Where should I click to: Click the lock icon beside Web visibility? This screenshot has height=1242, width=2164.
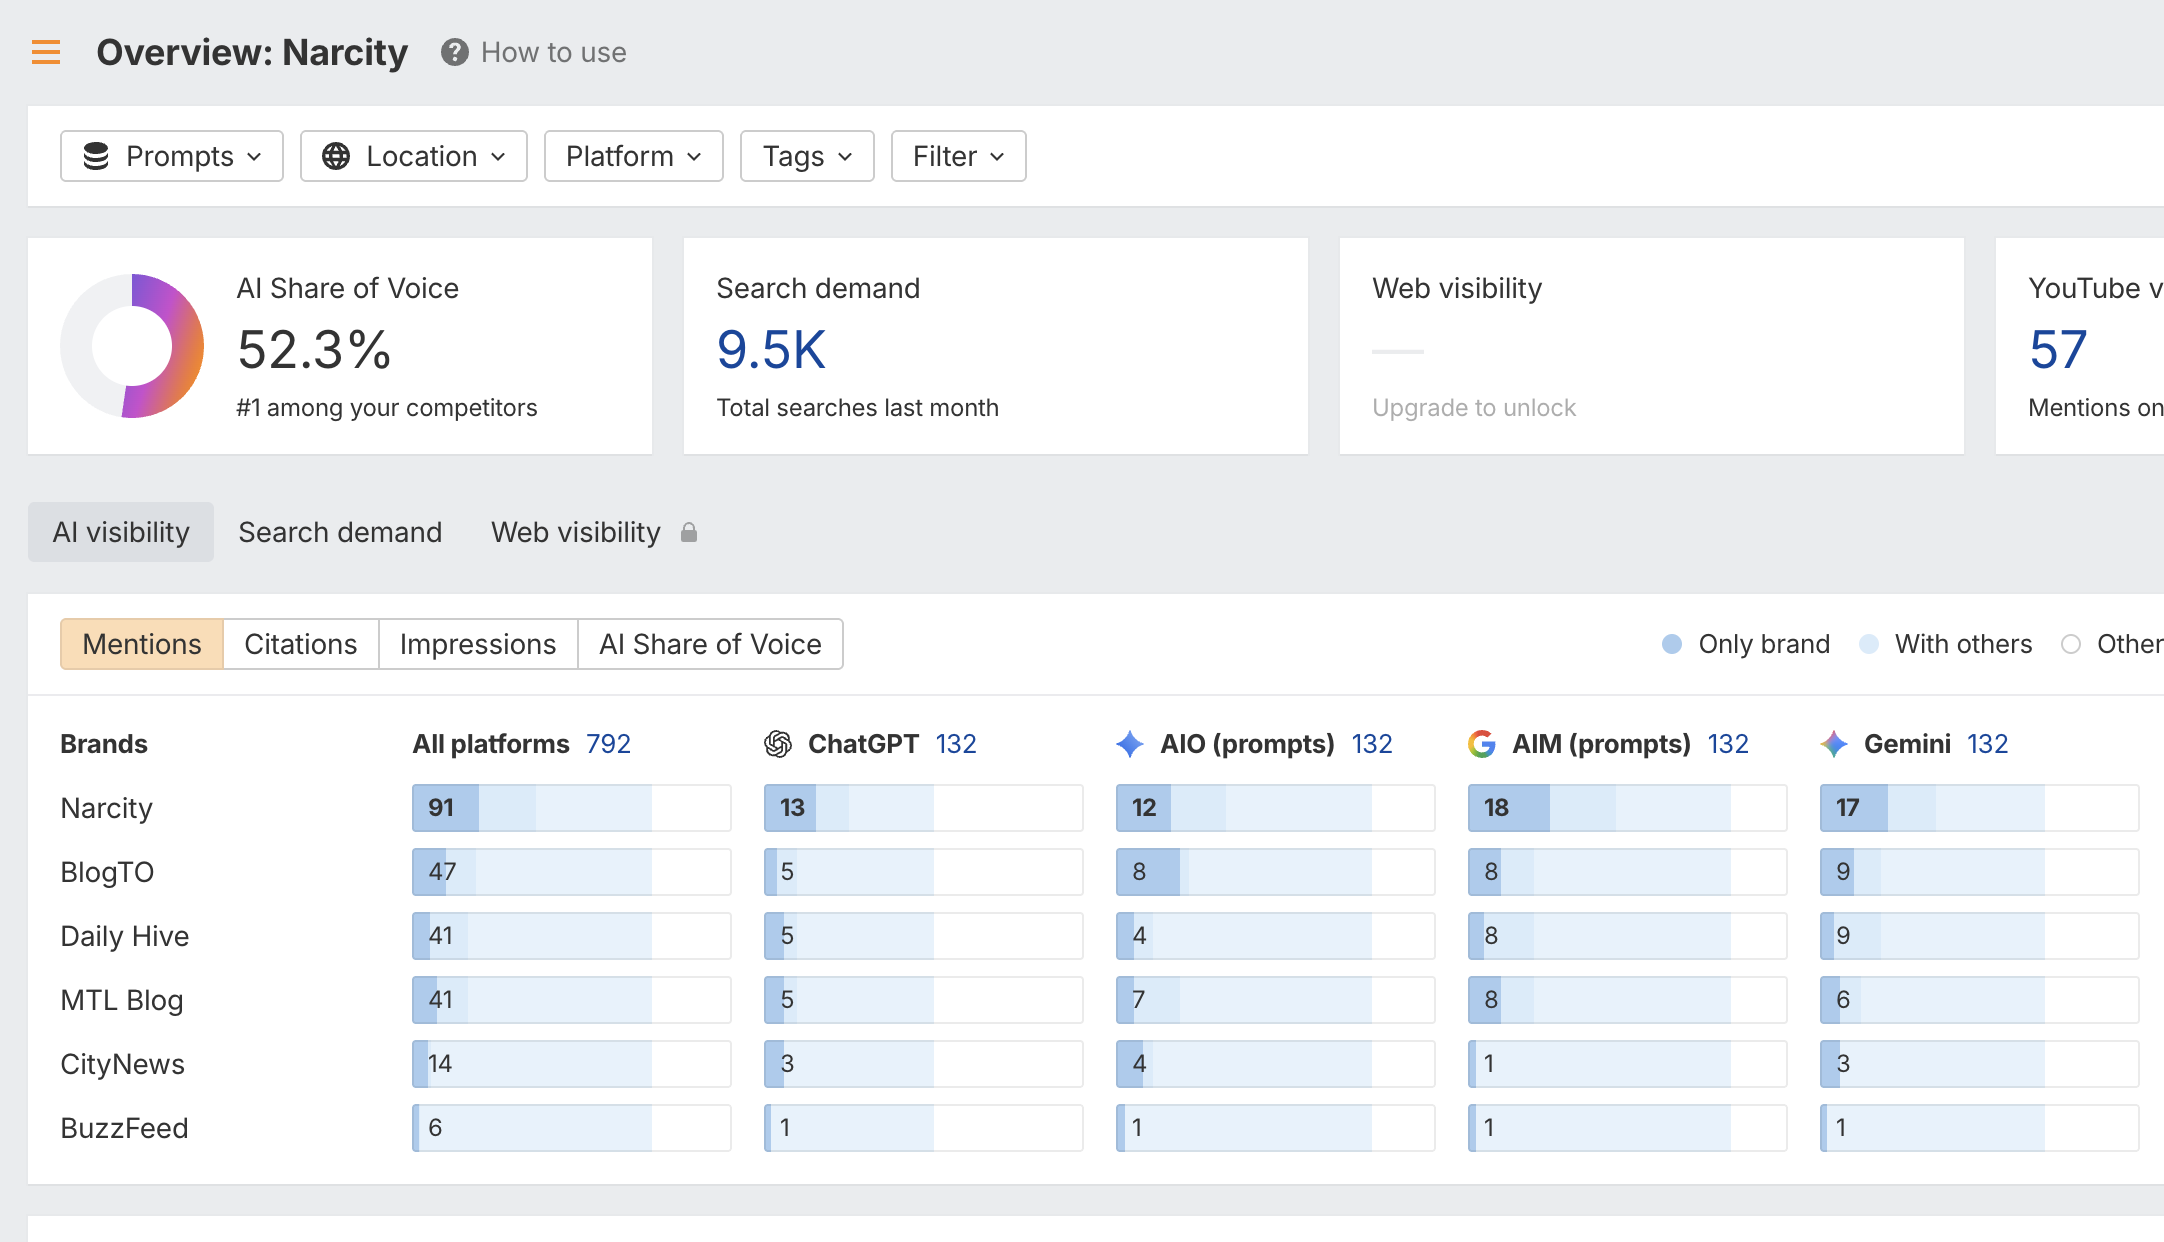[689, 532]
